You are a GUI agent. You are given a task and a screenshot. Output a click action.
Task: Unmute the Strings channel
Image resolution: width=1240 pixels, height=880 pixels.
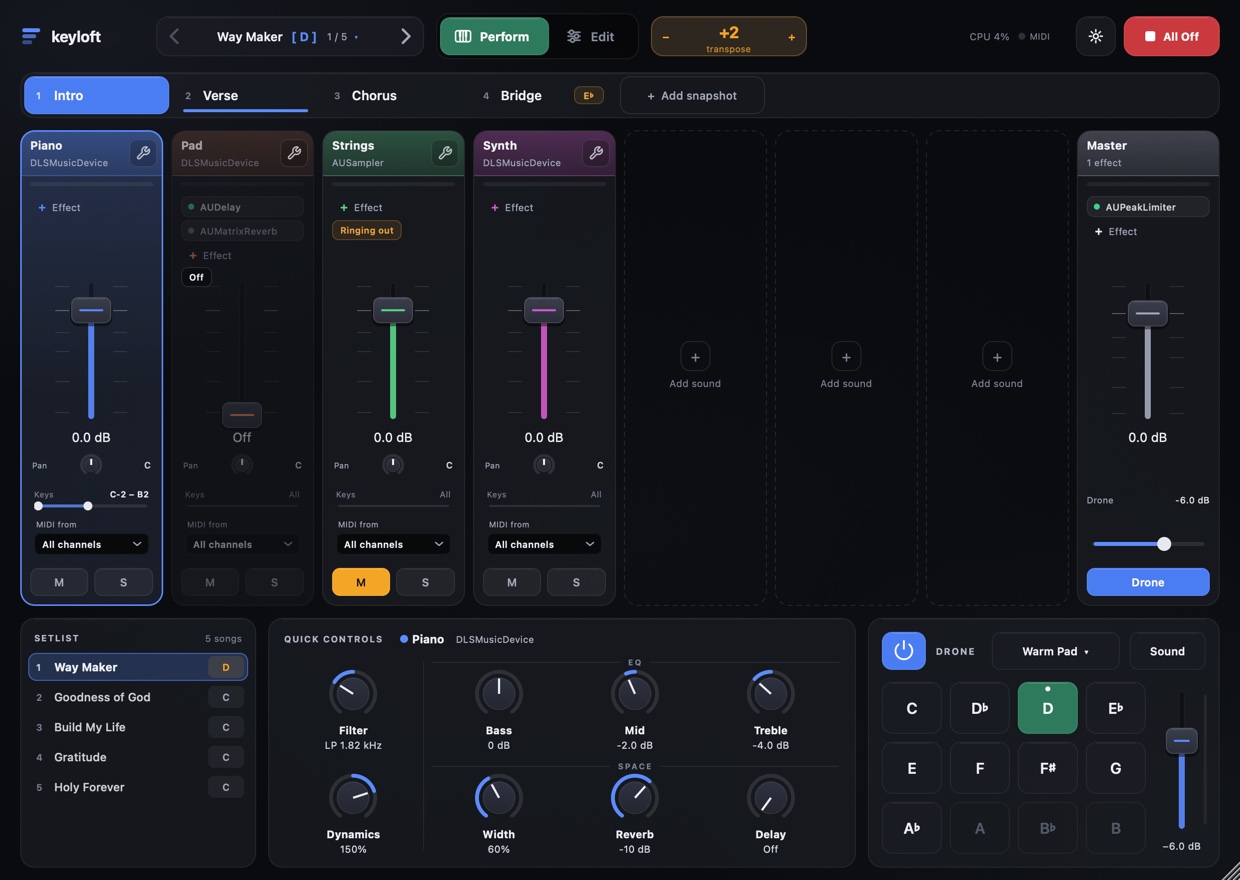coord(361,582)
